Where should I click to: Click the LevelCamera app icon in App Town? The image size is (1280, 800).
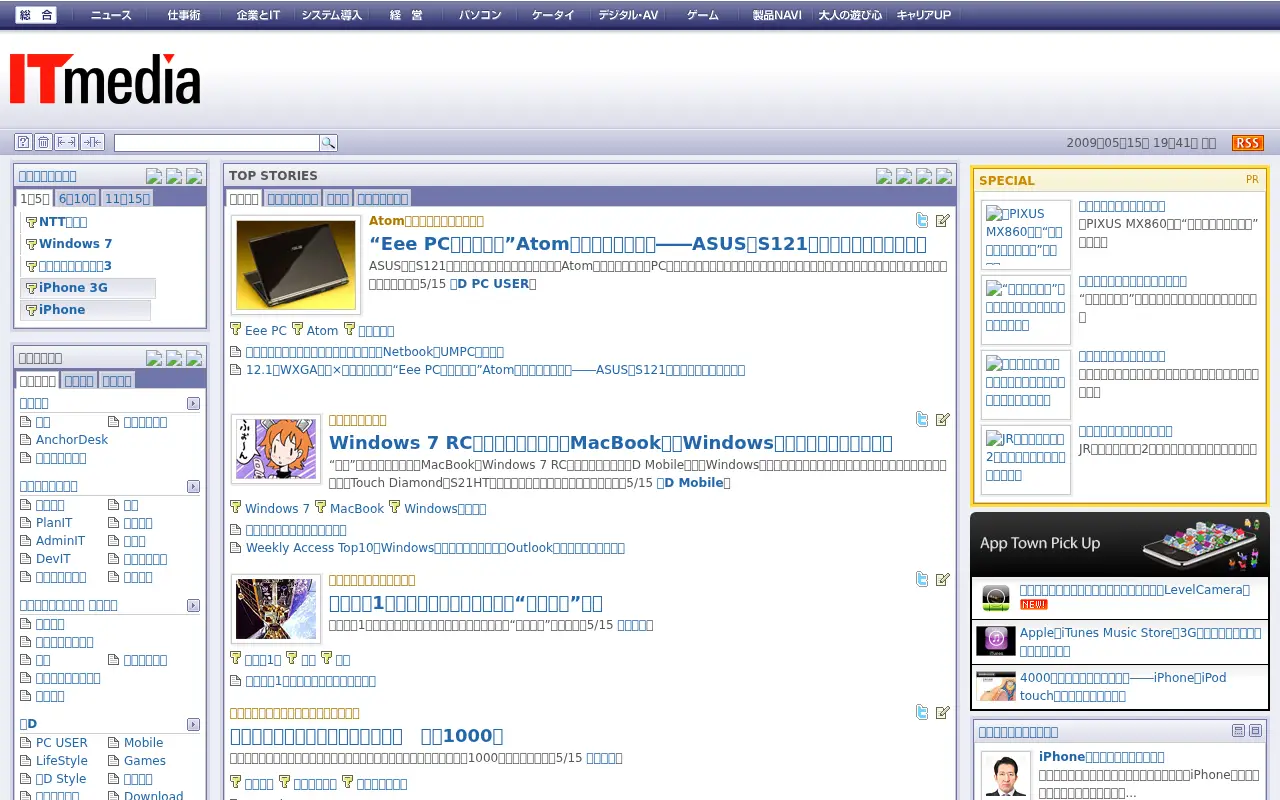click(x=996, y=598)
